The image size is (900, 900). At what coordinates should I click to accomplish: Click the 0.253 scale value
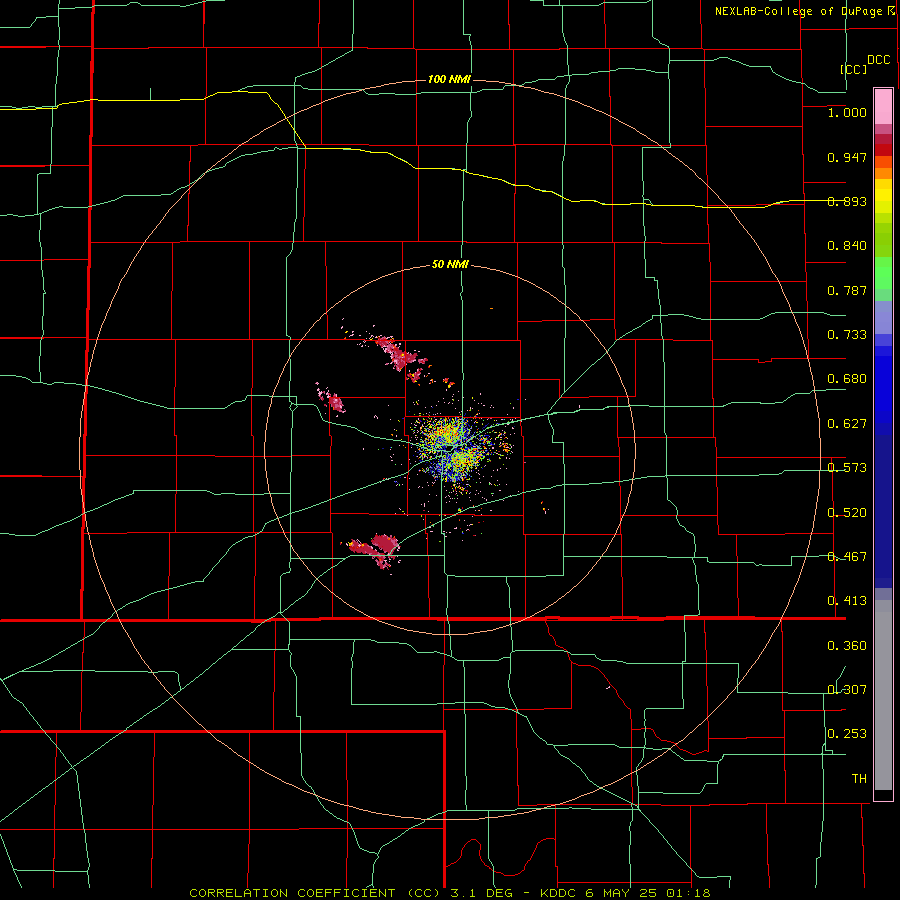(847, 734)
